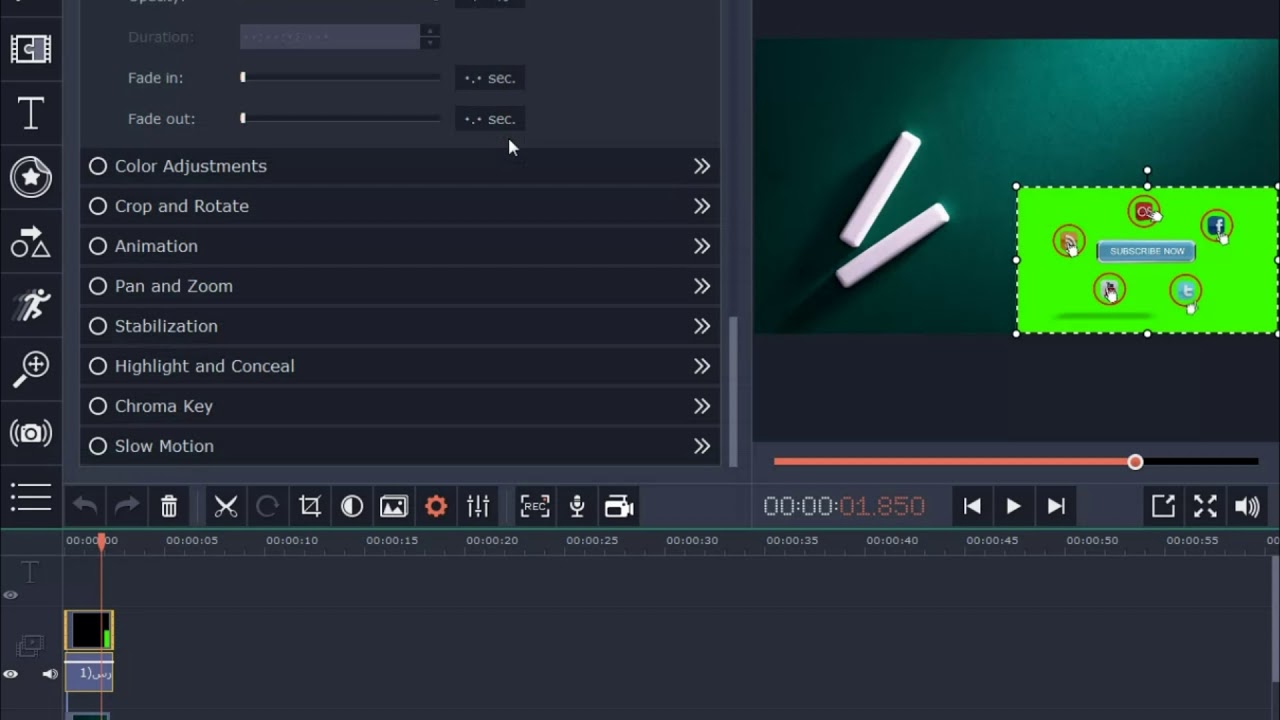Split clip with the scissors icon
The width and height of the screenshot is (1280, 720).
click(x=226, y=507)
